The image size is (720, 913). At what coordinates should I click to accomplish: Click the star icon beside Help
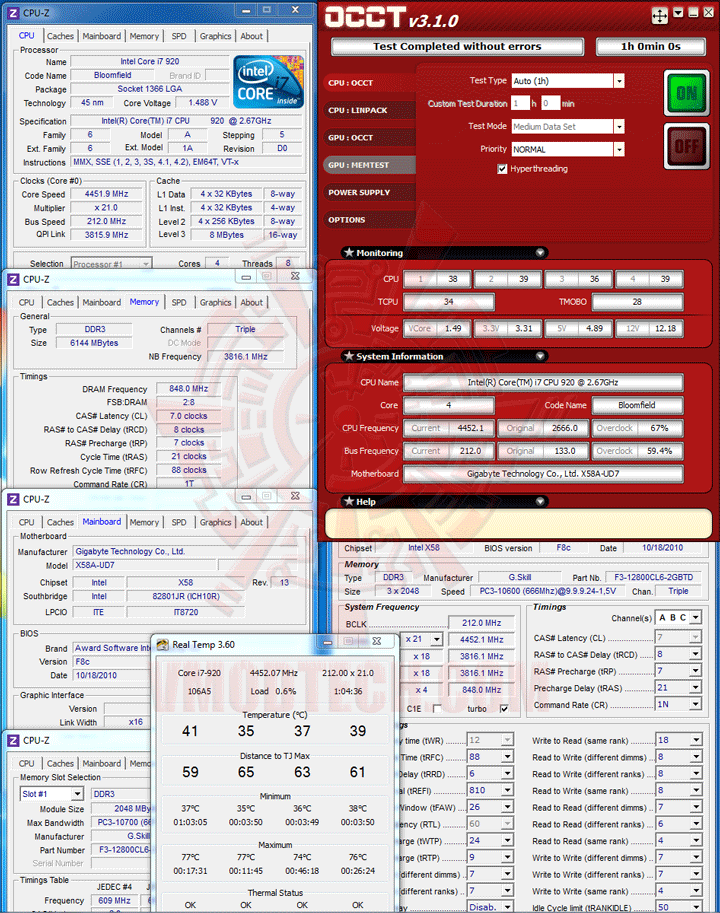(x=349, y=501)
